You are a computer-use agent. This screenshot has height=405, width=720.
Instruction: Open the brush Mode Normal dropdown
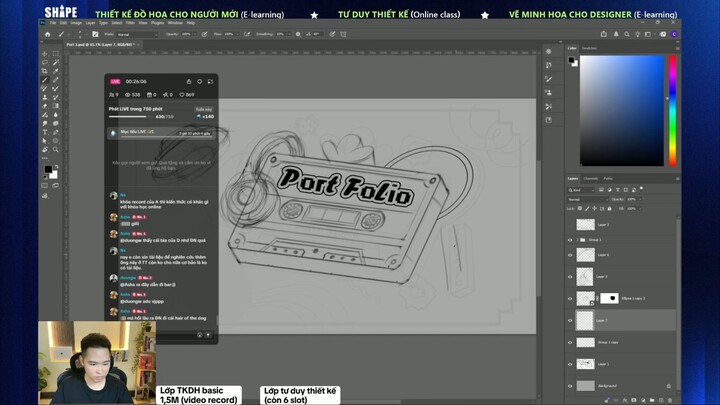coord(137,34)
